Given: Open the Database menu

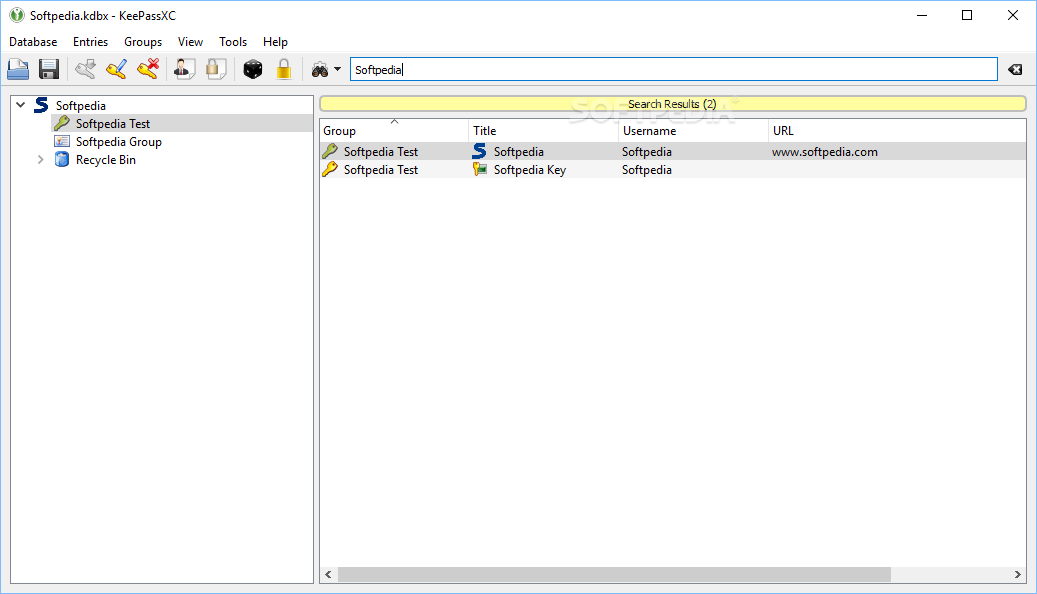Looking at the screenshot, I should (33, 42).
